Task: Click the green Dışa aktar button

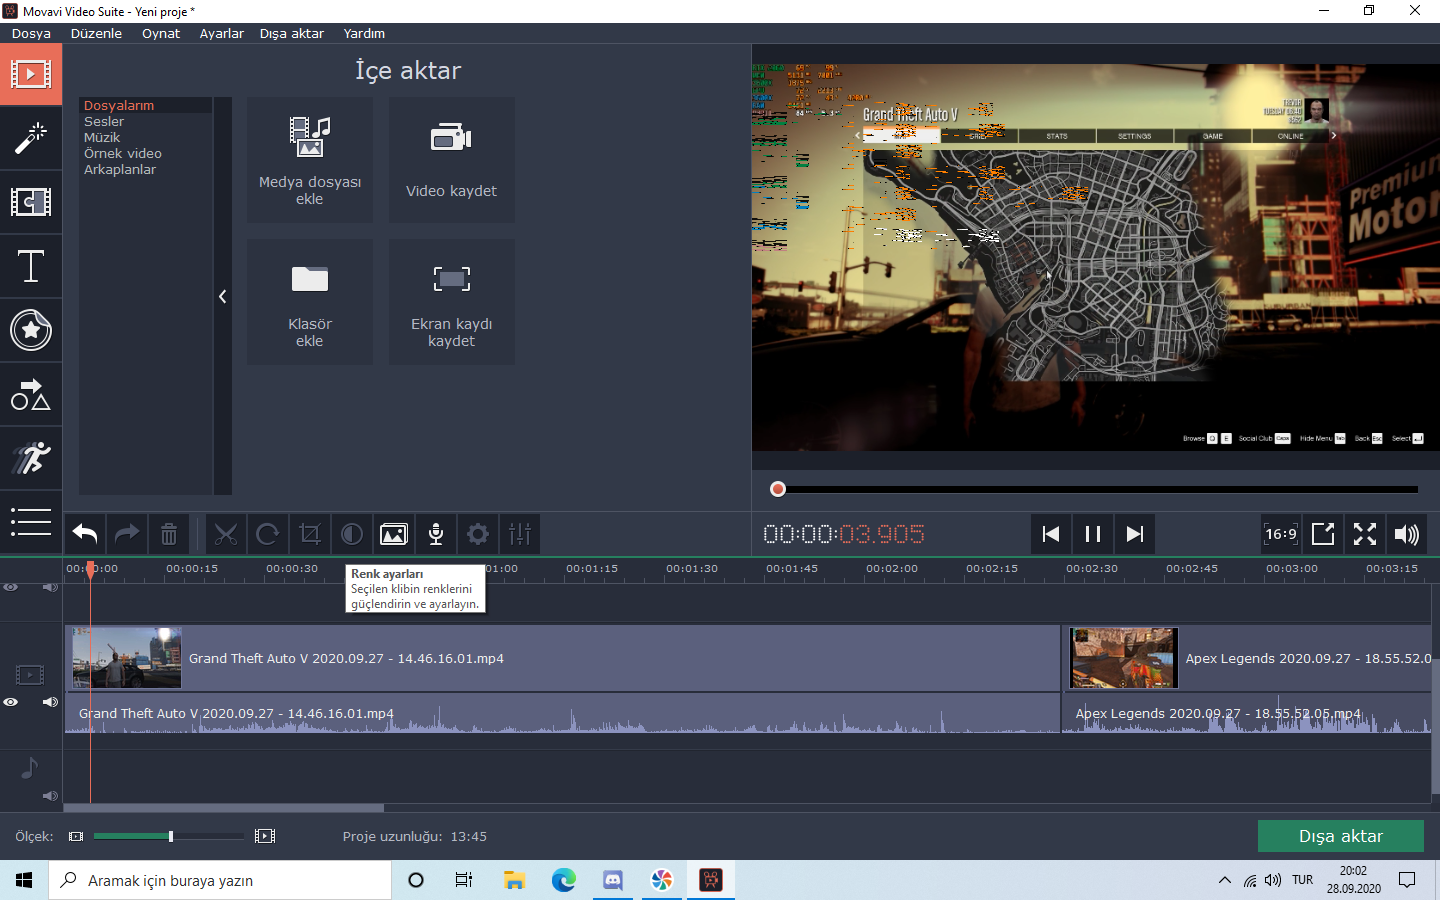Action: (x=1340, y=836)
